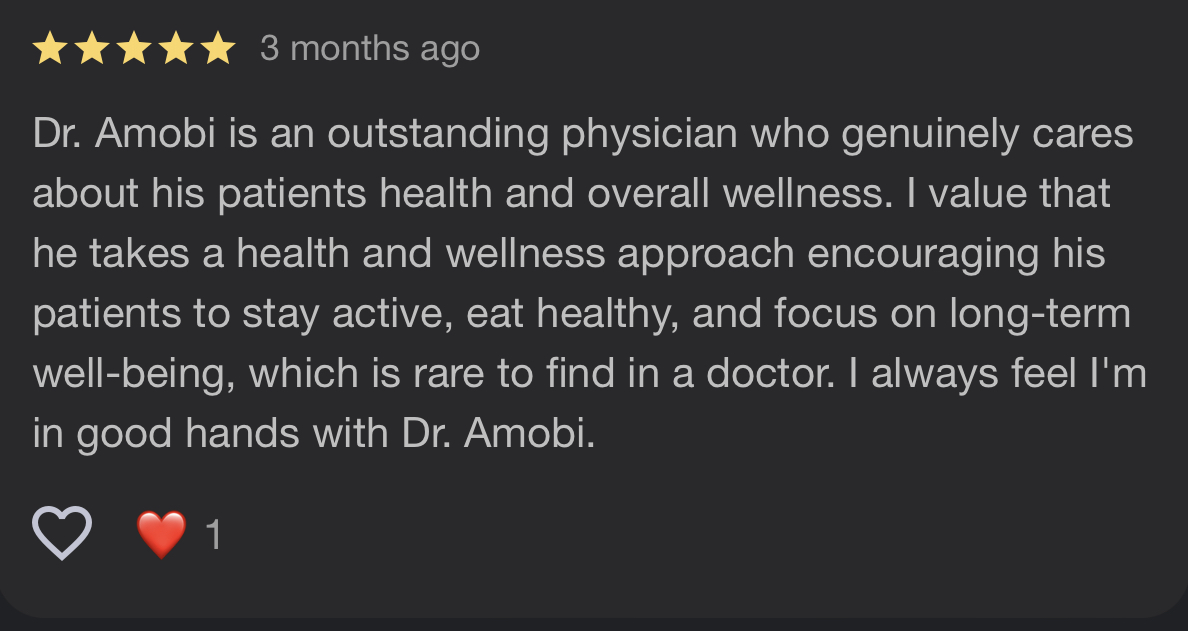This screenshot has width=1188, height=631.
Task: Click the third rating star
Action: point(134,49)
